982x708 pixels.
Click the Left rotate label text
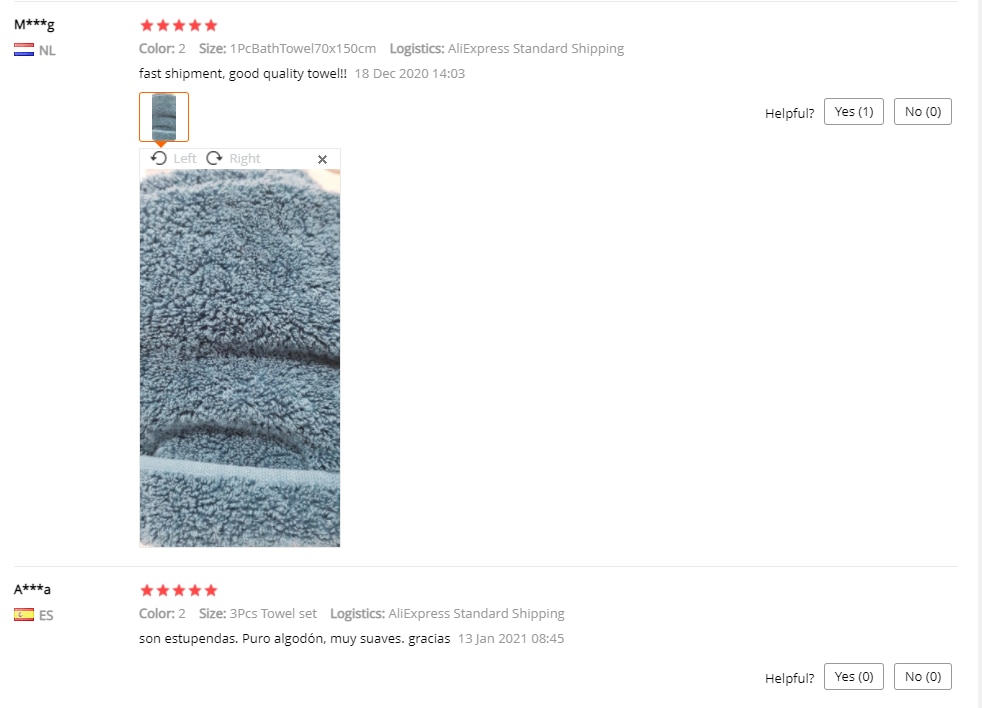[x=185, y=159]
